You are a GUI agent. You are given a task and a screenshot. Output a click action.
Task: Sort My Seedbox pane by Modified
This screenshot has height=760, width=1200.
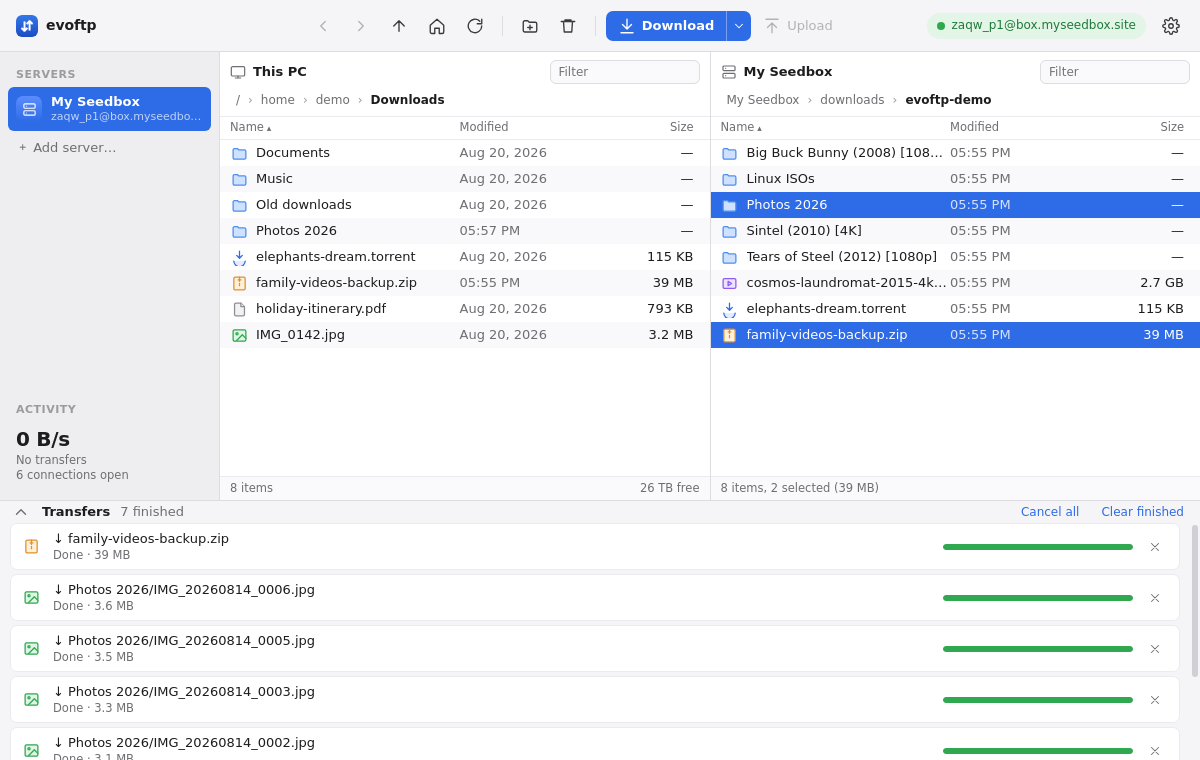click(974, 127)
